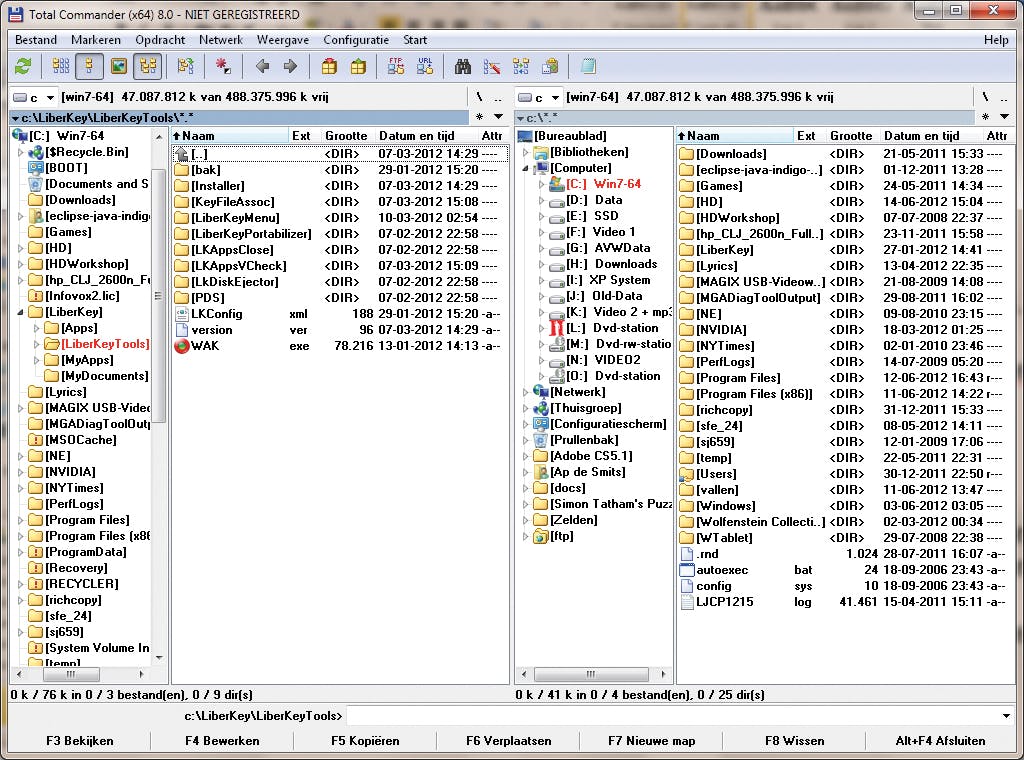Image resolution: width=1024 pixels, height=760 pixels.
Task: Expand the Netwerk node in right tree
Action: tap(526, 392)
